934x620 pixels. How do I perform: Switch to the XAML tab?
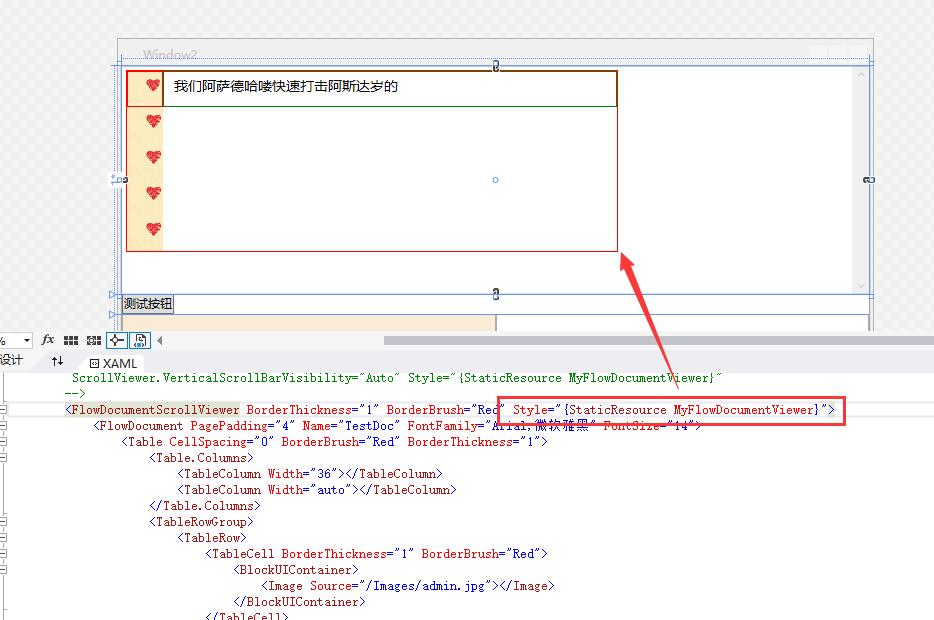[x=113, y=363]
